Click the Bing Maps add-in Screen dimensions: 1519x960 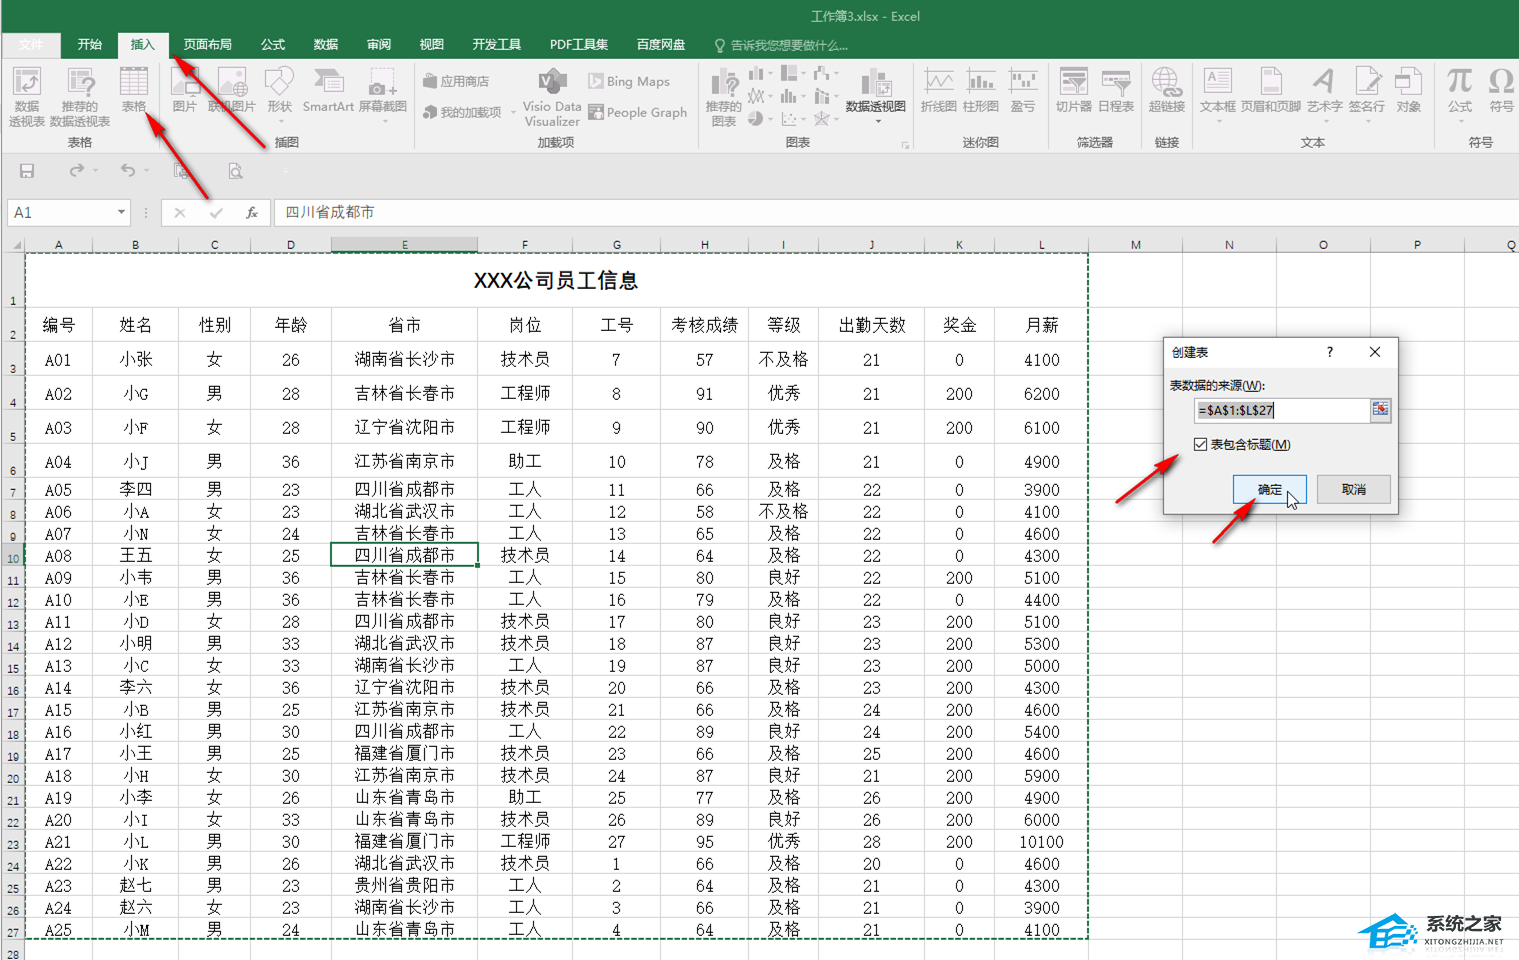pos(629,81)
